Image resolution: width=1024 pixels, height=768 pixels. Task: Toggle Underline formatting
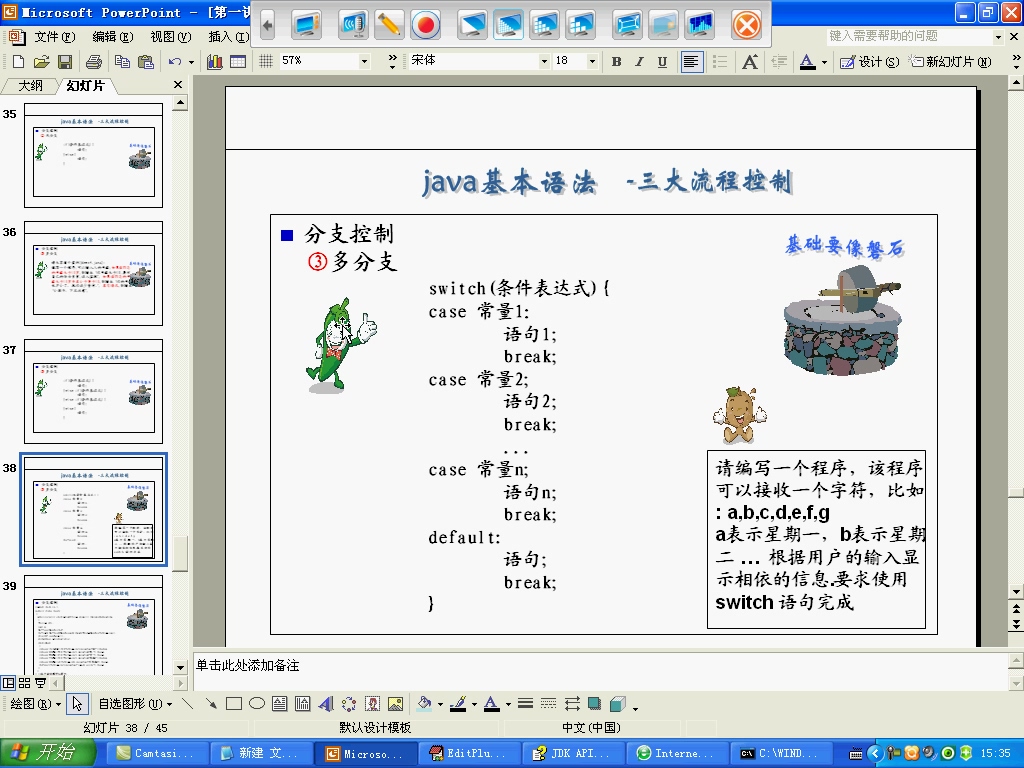(662, 61)
